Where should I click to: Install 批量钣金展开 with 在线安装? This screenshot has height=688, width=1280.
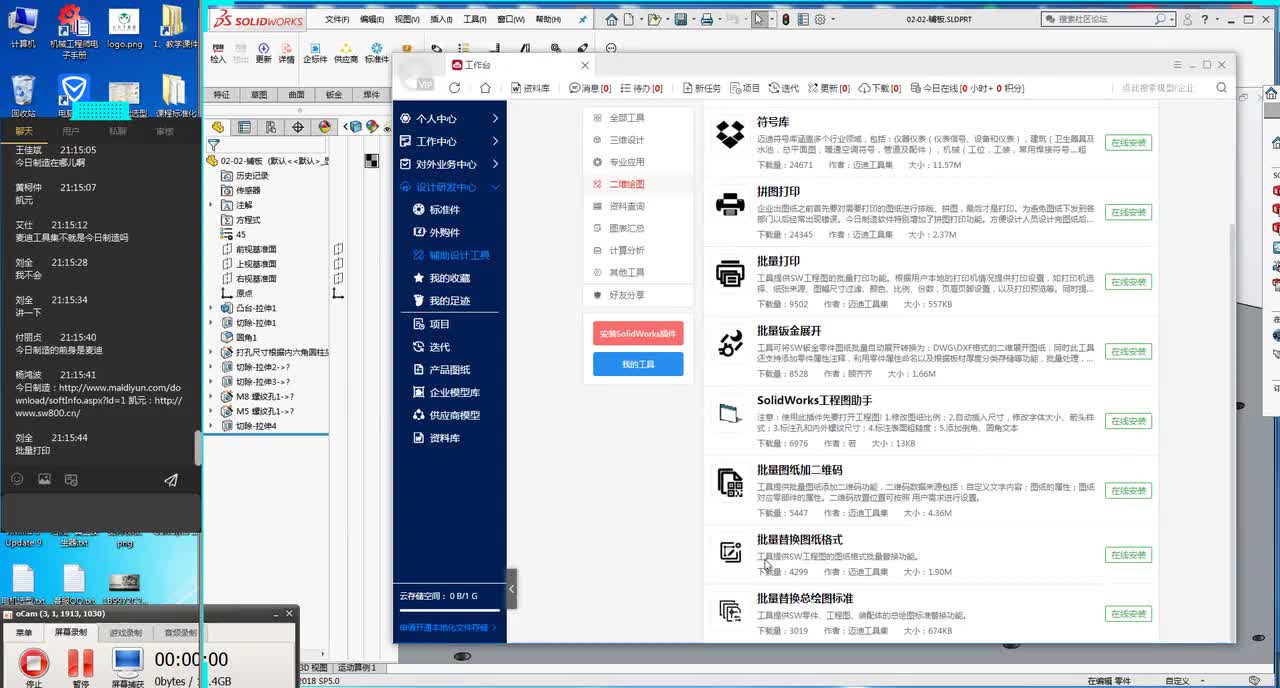point(1128,352)
